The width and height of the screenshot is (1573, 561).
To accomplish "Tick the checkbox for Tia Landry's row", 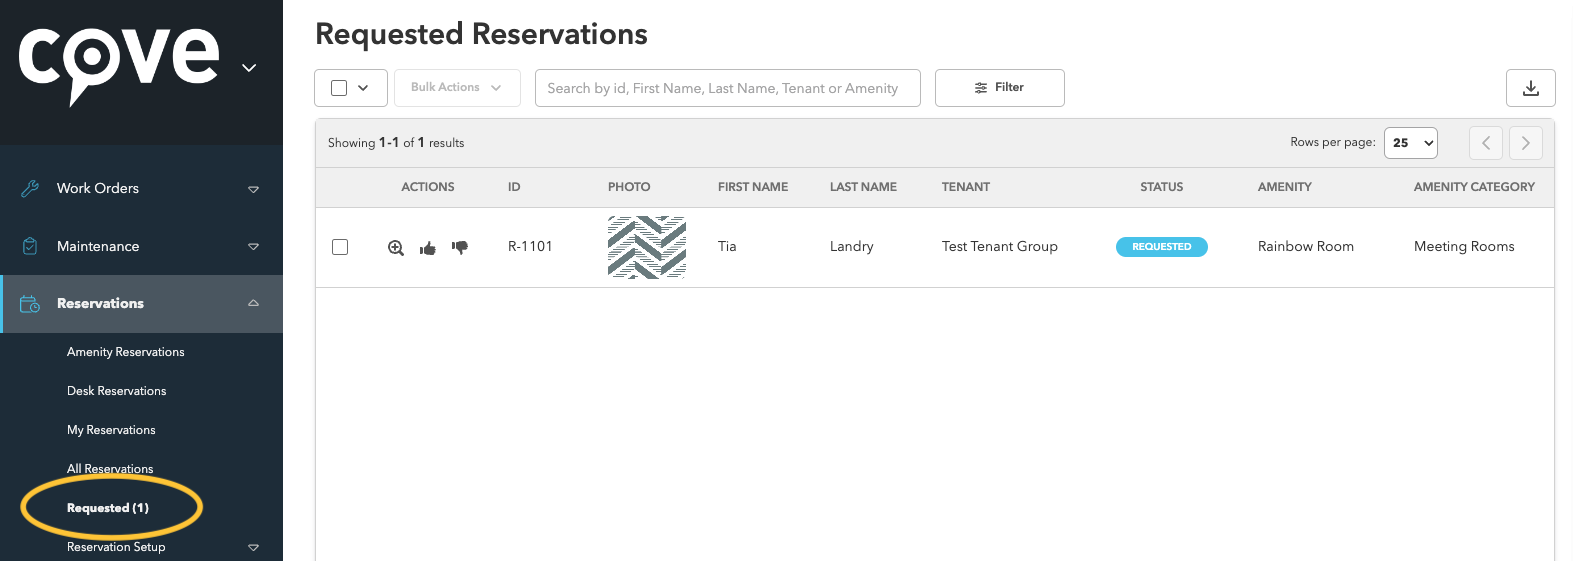I will [x=340, y=247].
